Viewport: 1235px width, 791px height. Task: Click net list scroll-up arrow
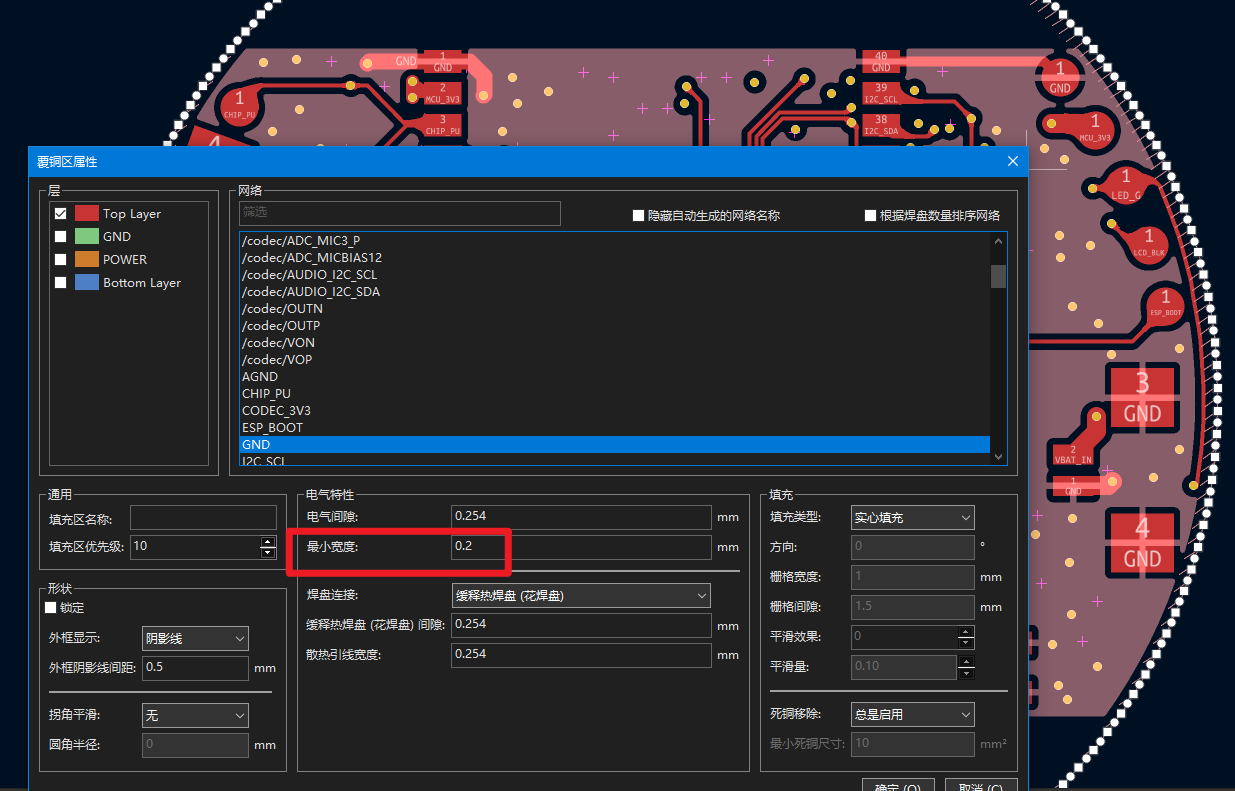tap(998, 241)
